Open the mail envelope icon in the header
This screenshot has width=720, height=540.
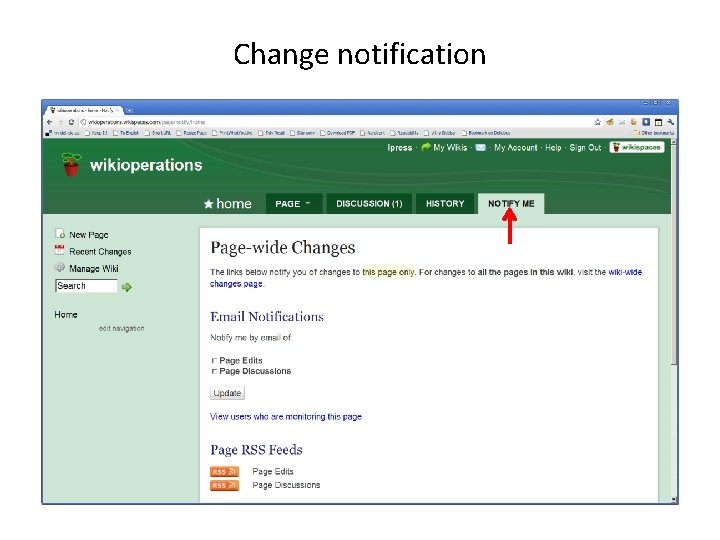(x=480, y=147)
